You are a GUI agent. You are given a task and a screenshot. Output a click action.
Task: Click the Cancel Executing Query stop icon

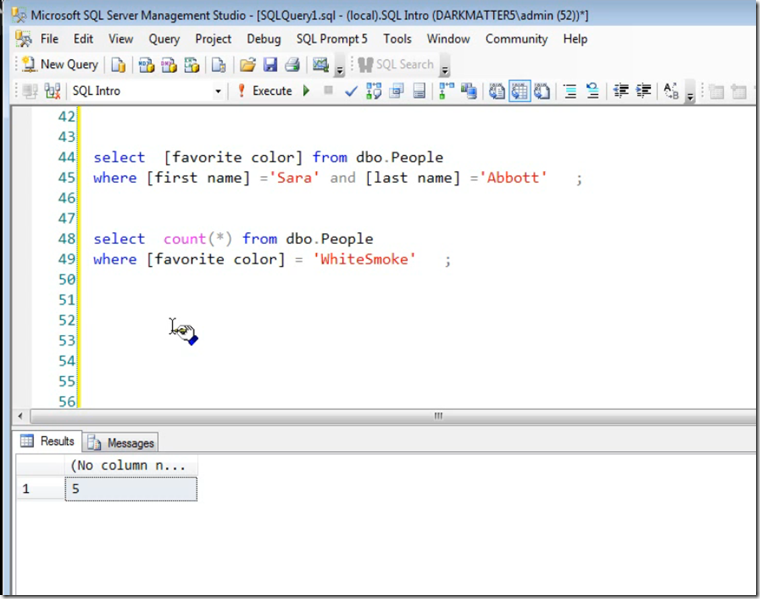(328, 90)
